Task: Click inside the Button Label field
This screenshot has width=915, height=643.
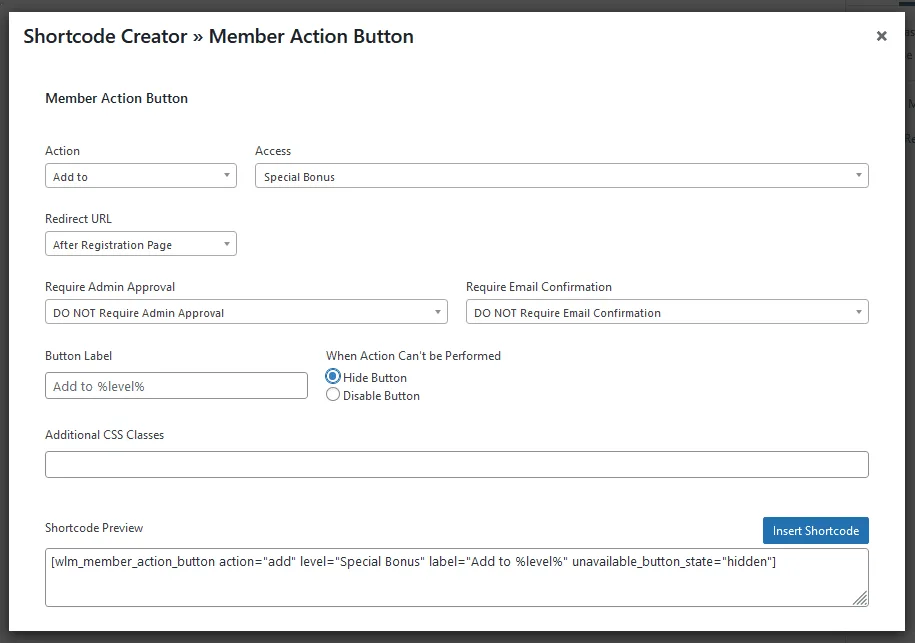Action: 175,385
